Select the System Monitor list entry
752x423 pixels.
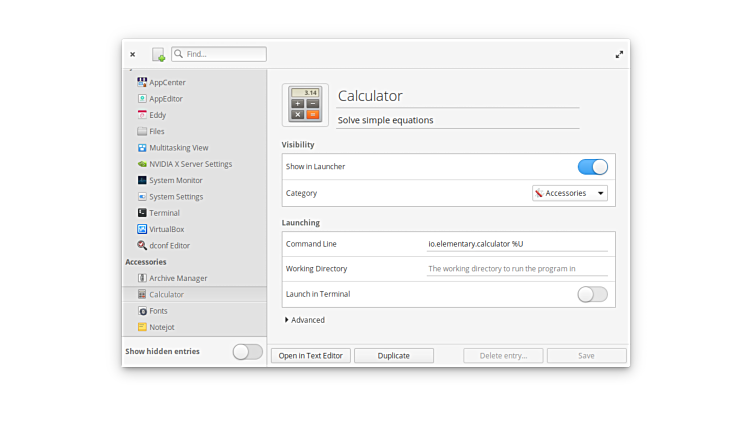pyautogui.click(x=175, y=180)
